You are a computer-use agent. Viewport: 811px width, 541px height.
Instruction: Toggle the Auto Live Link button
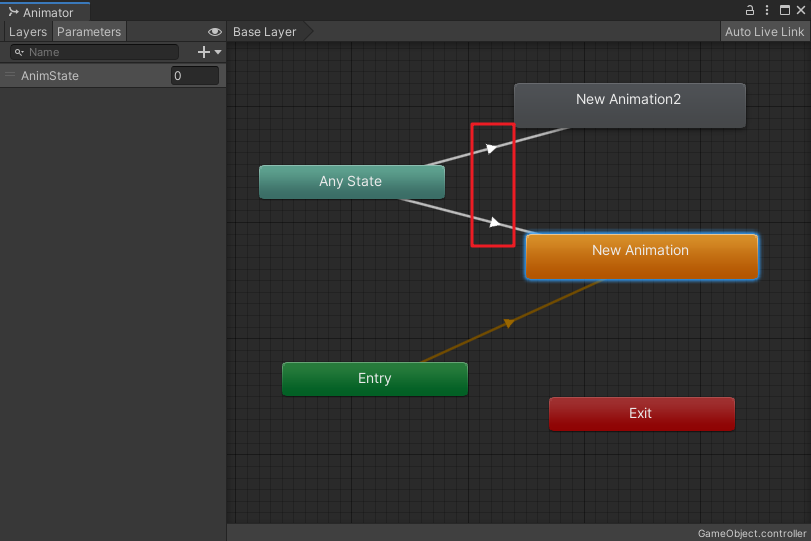tap(764, 32)
